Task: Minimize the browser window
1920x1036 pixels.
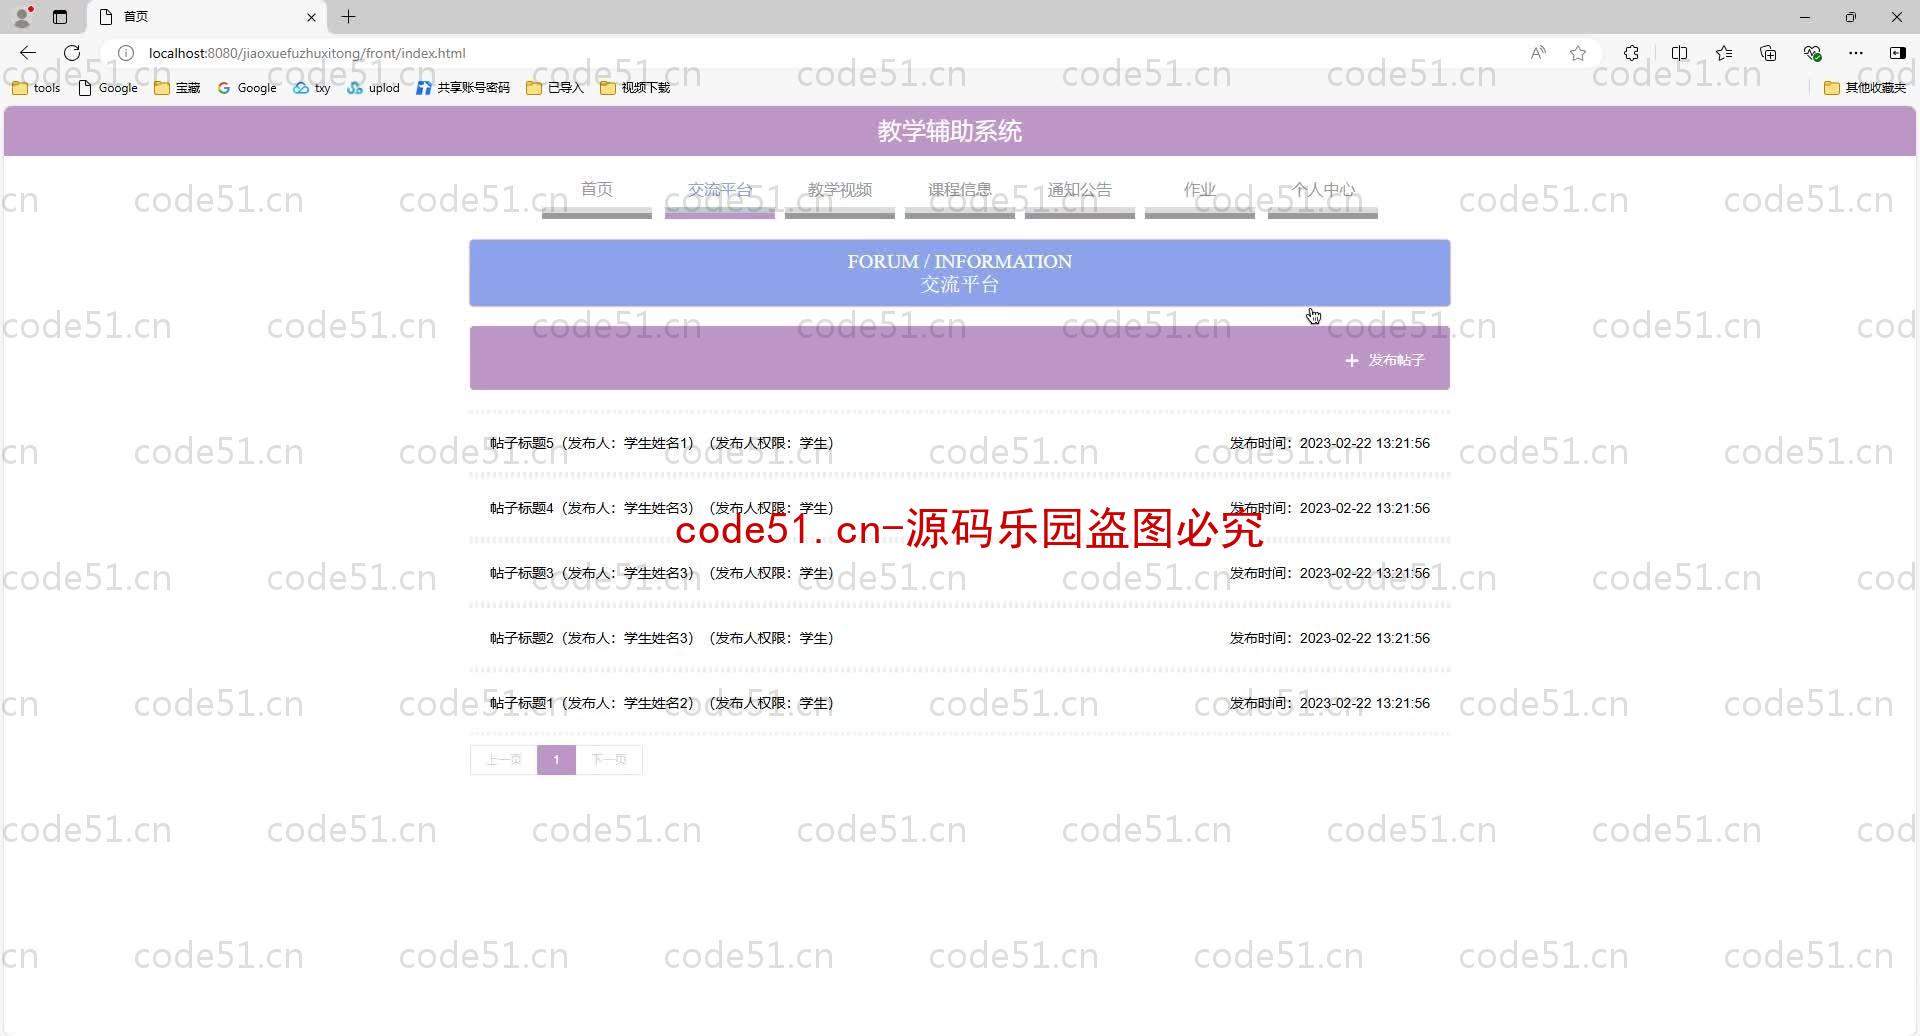Action: click(1805, 17)
